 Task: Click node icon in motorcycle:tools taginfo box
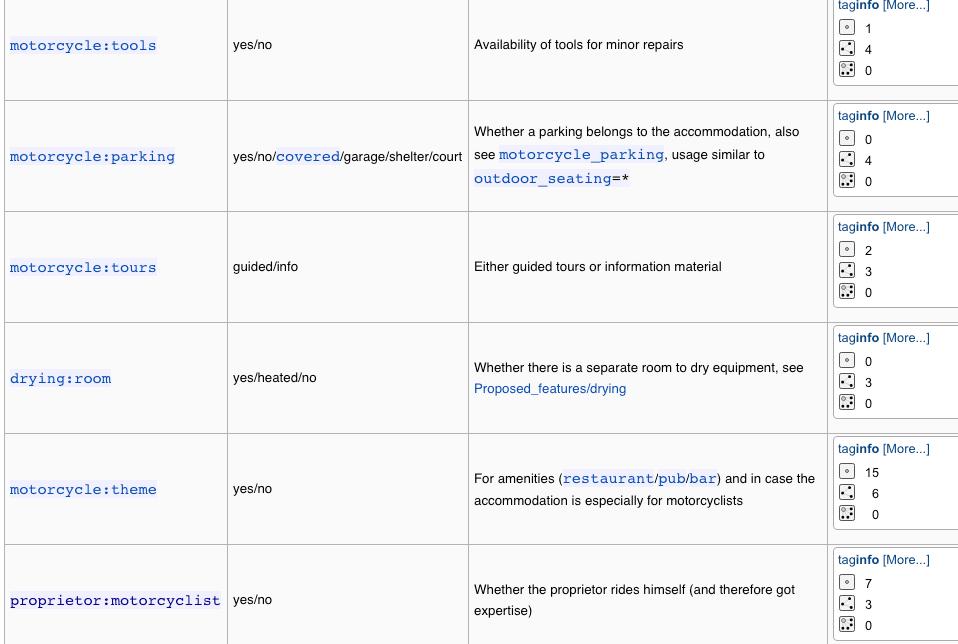point(847,28)
